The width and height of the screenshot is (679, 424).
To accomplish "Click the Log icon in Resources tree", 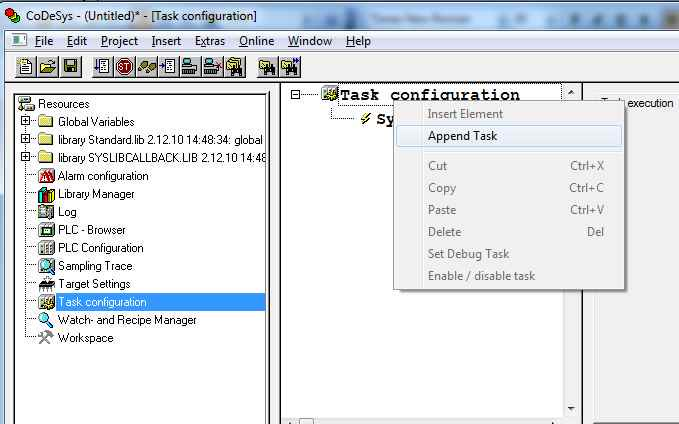I will pyautogui.click(x=46, y=212).
